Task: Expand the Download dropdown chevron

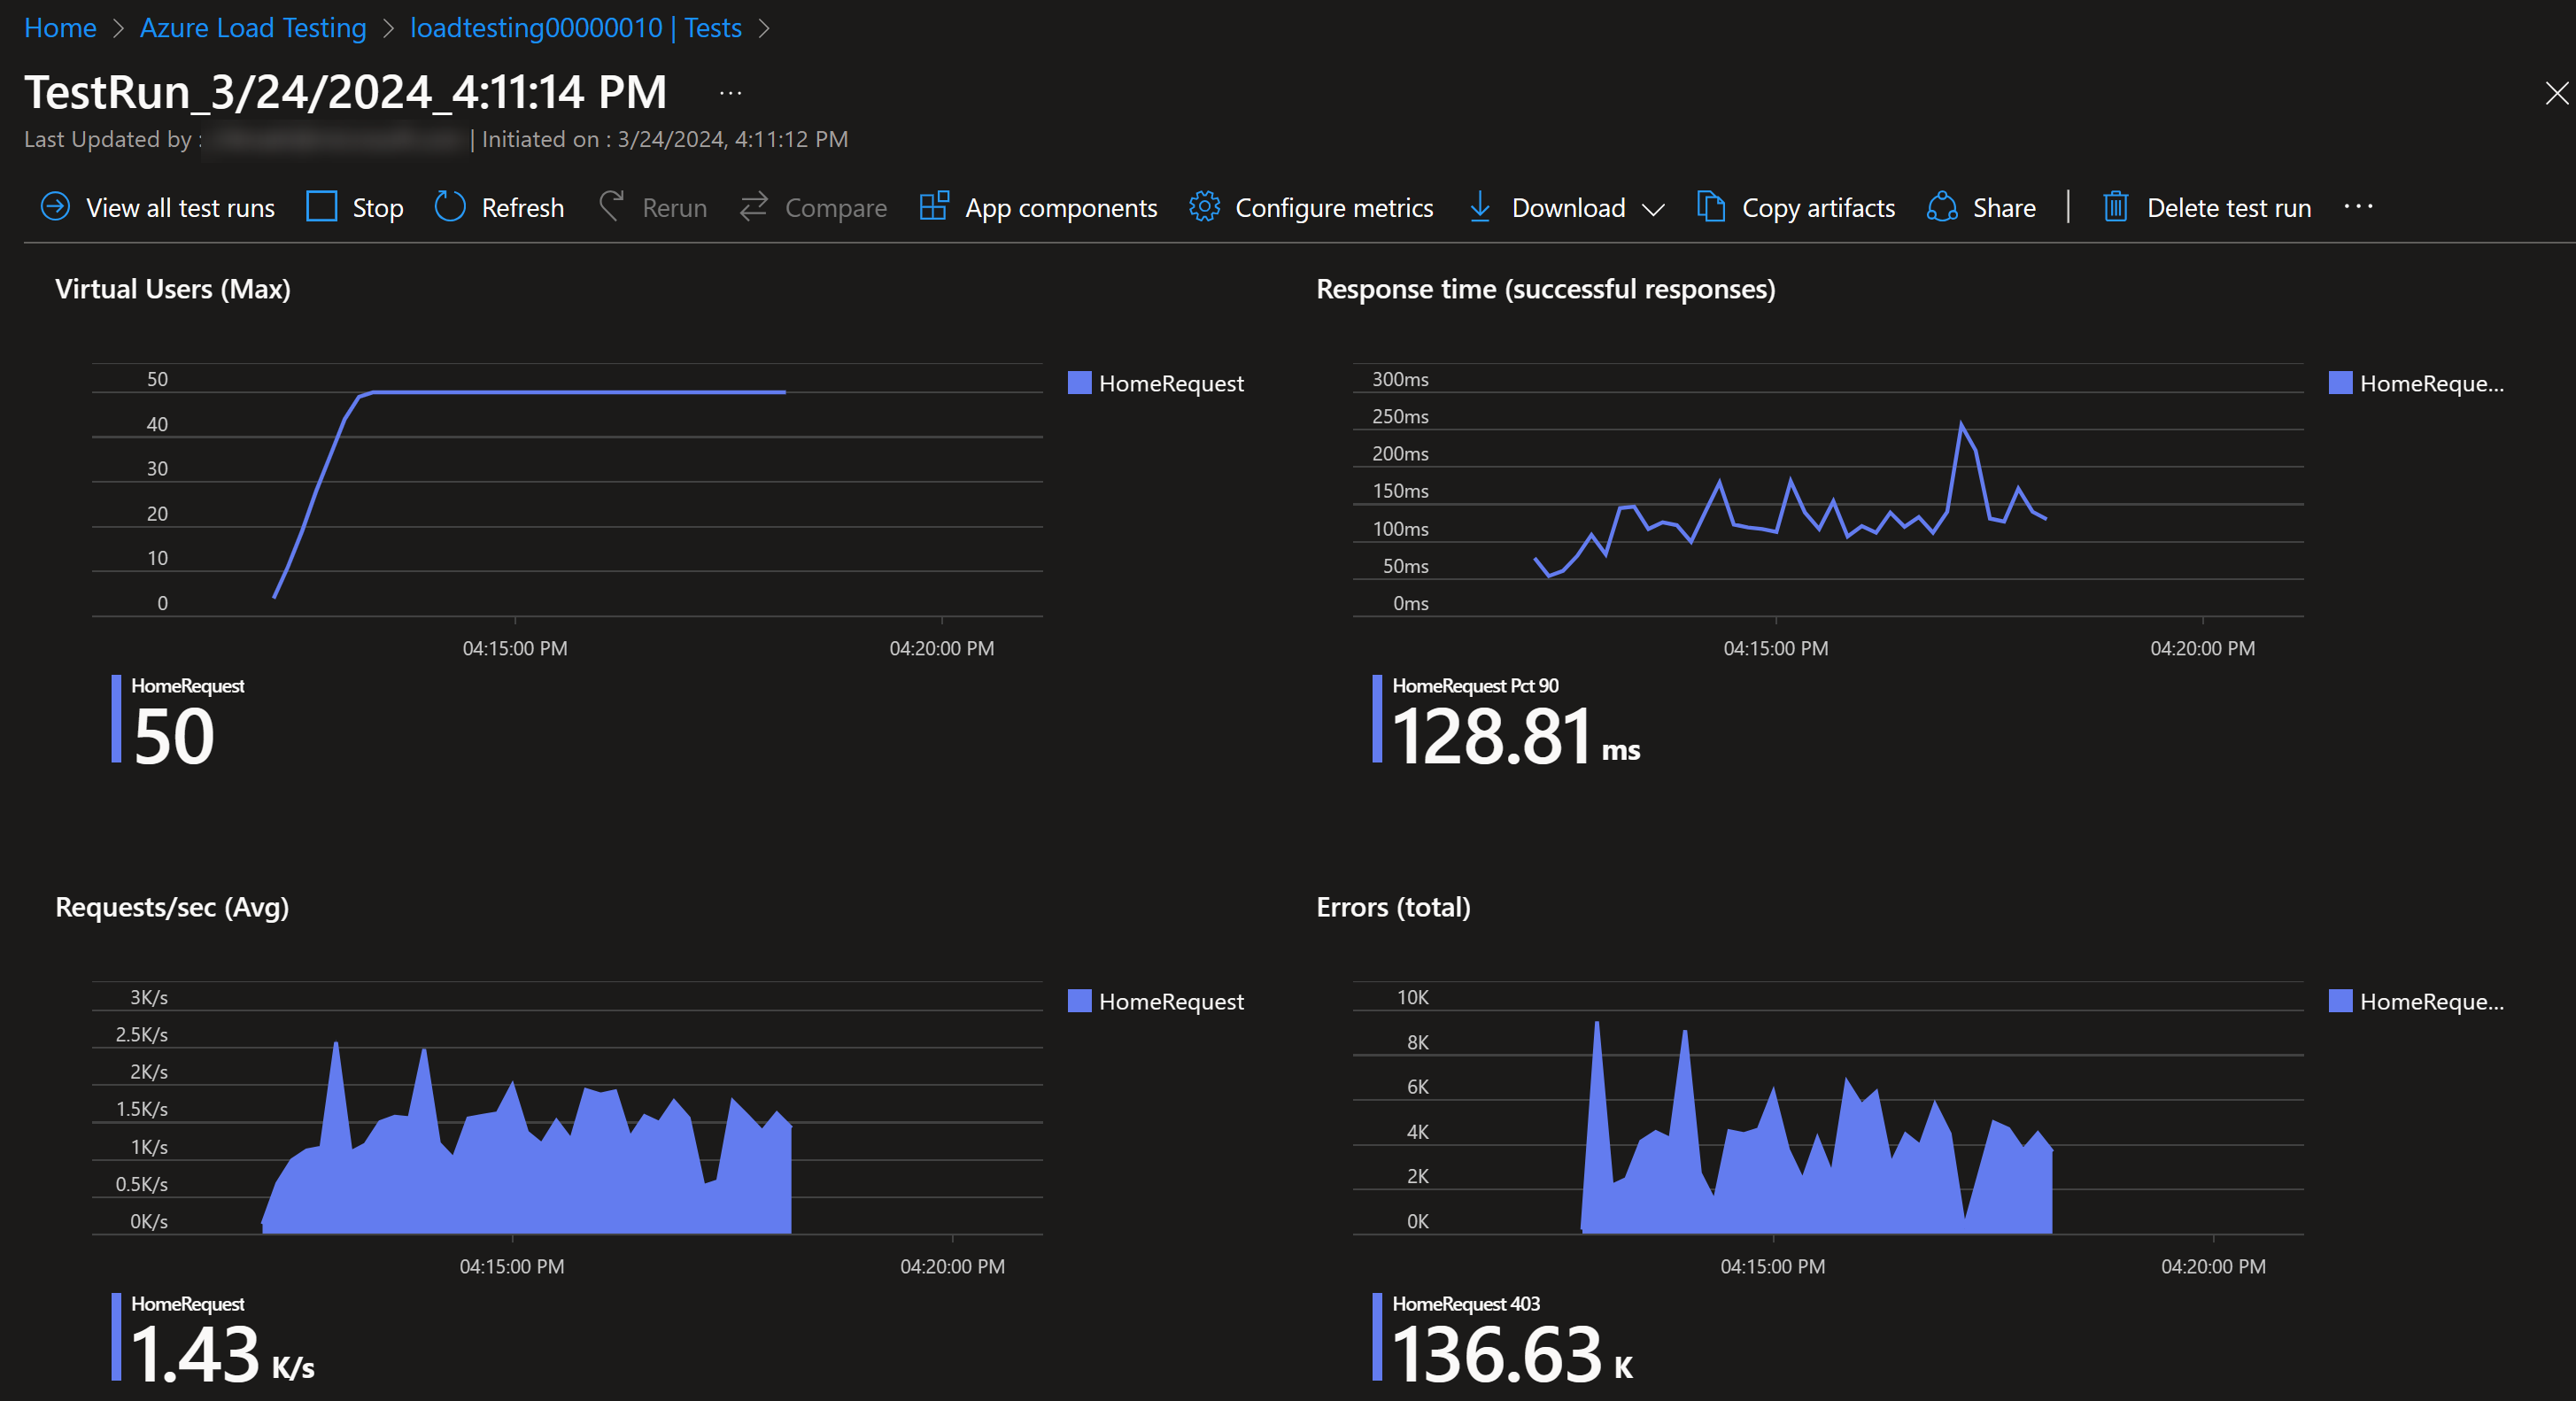Action: (x=1654, y=209)
